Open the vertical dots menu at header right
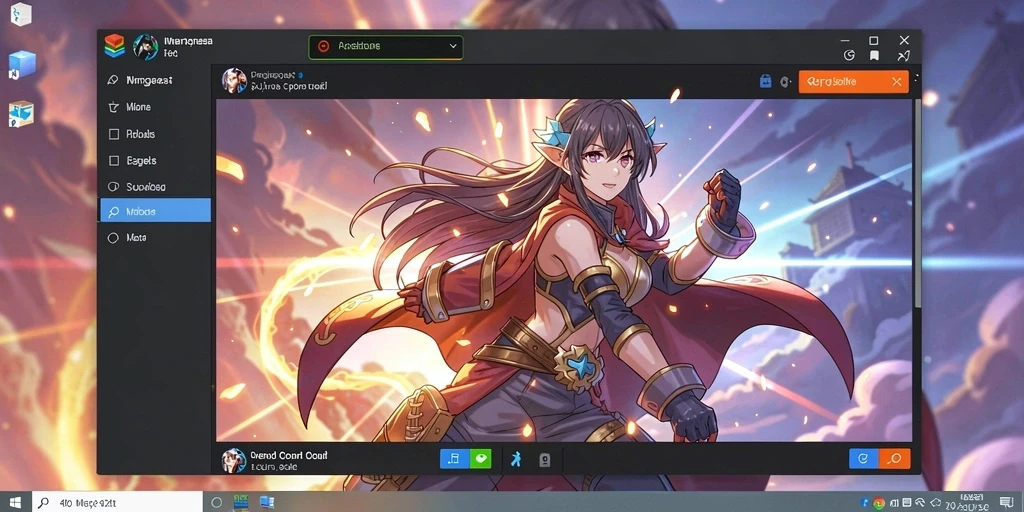 (916, 78)
